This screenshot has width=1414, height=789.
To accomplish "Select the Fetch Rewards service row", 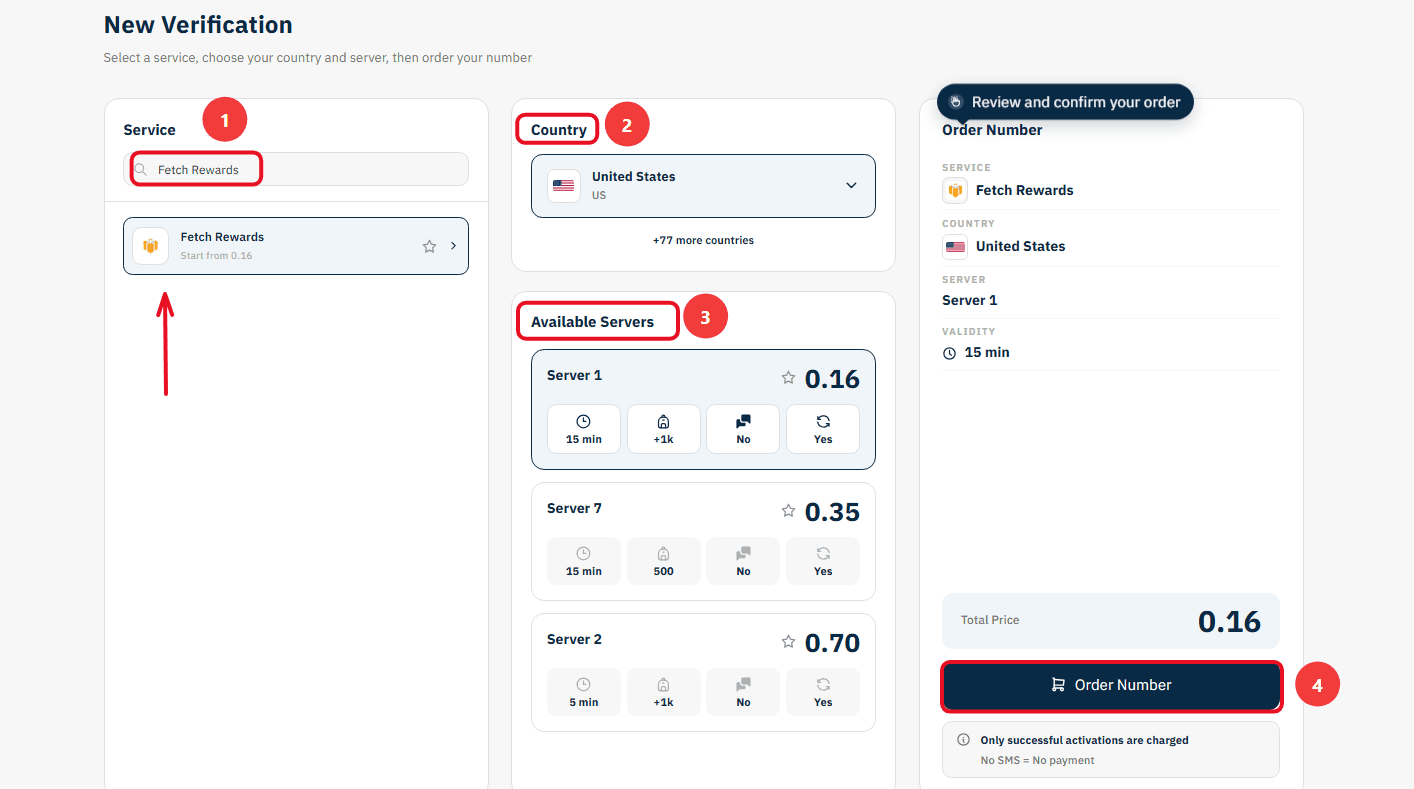I will [x=296, y=246].
